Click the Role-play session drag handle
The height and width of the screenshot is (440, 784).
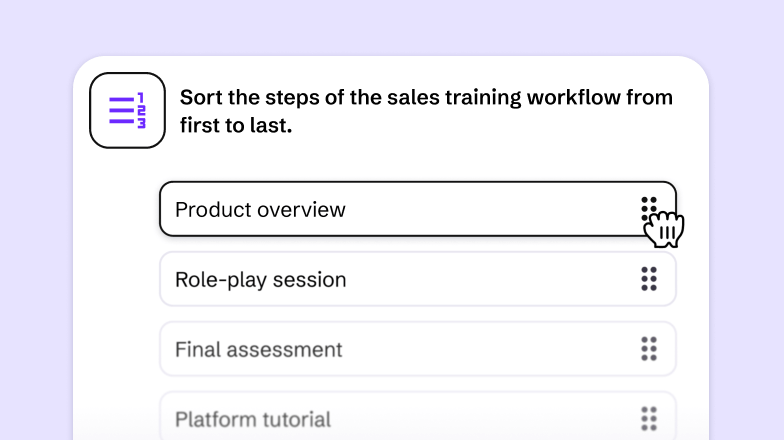point(649,279)
